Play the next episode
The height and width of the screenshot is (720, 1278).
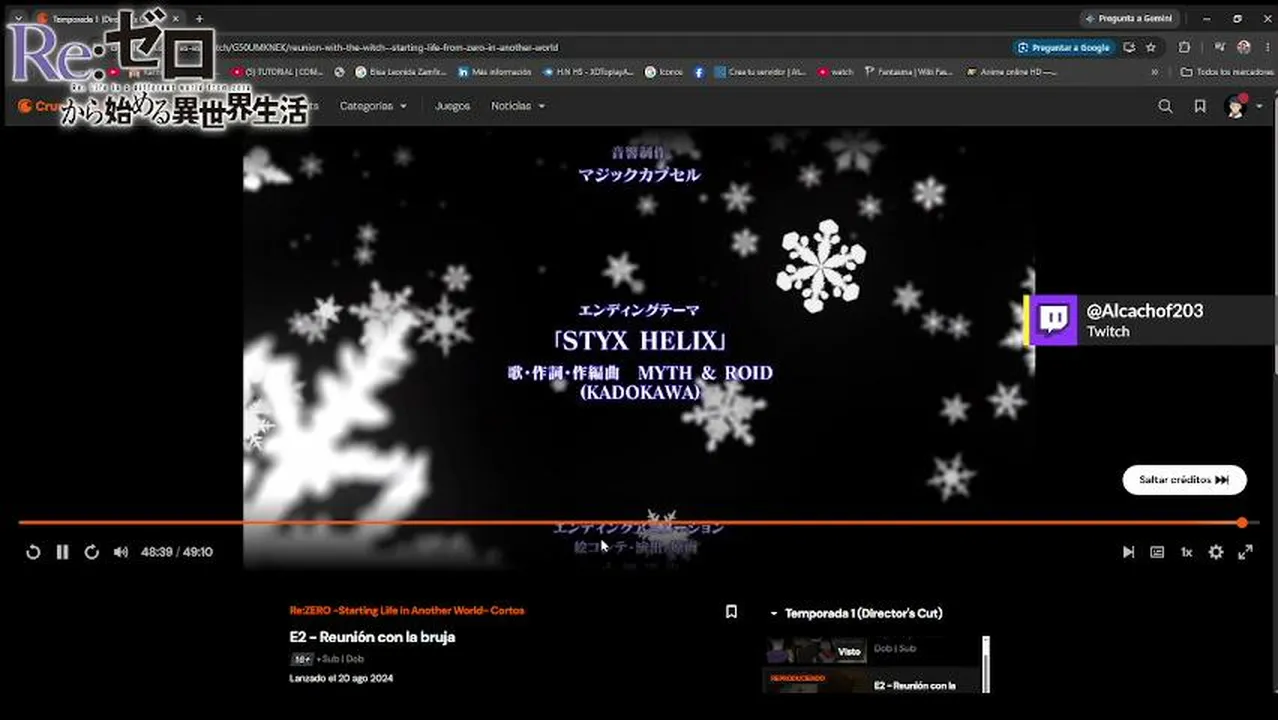coord(1128,552)
